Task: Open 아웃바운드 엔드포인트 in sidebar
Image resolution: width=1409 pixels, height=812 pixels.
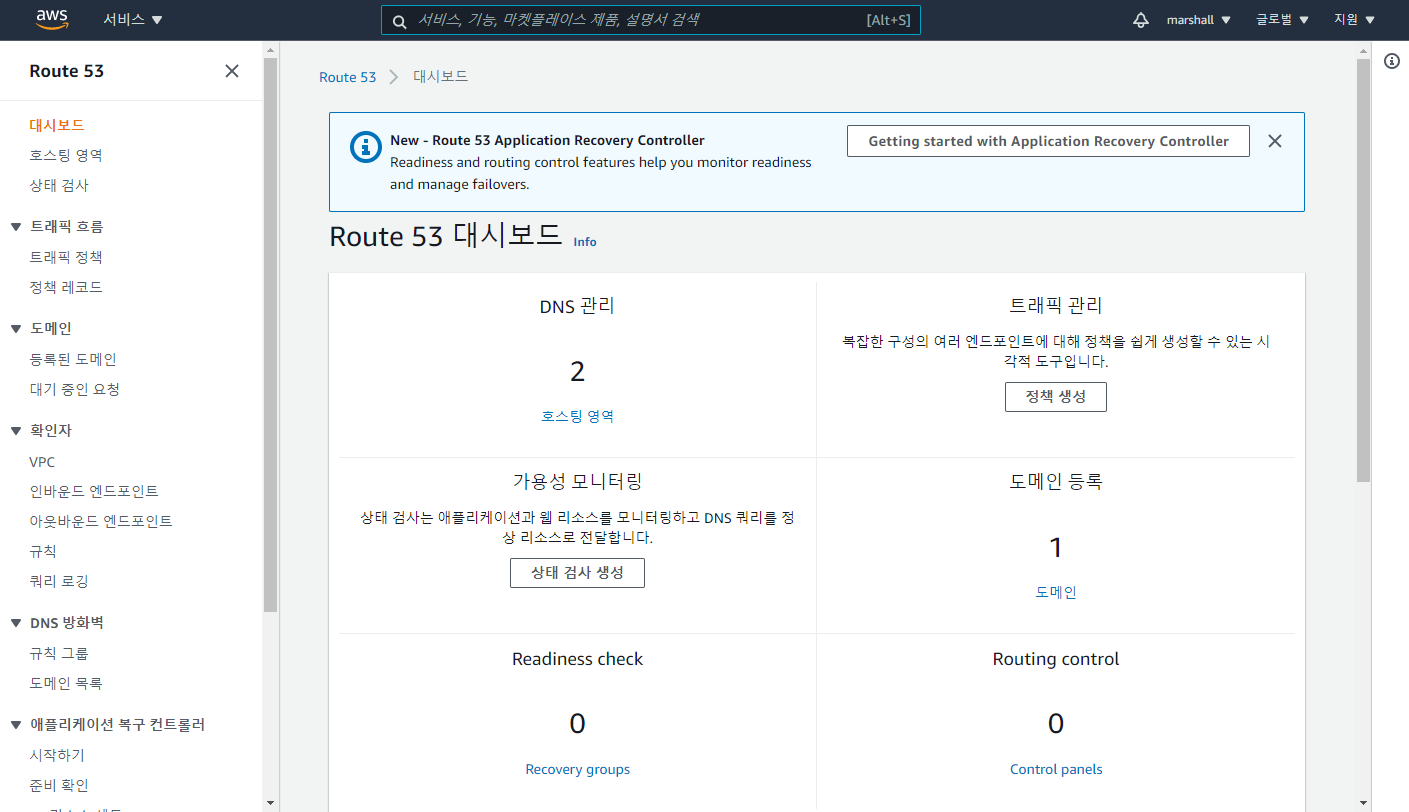Action: coord(101,521)
